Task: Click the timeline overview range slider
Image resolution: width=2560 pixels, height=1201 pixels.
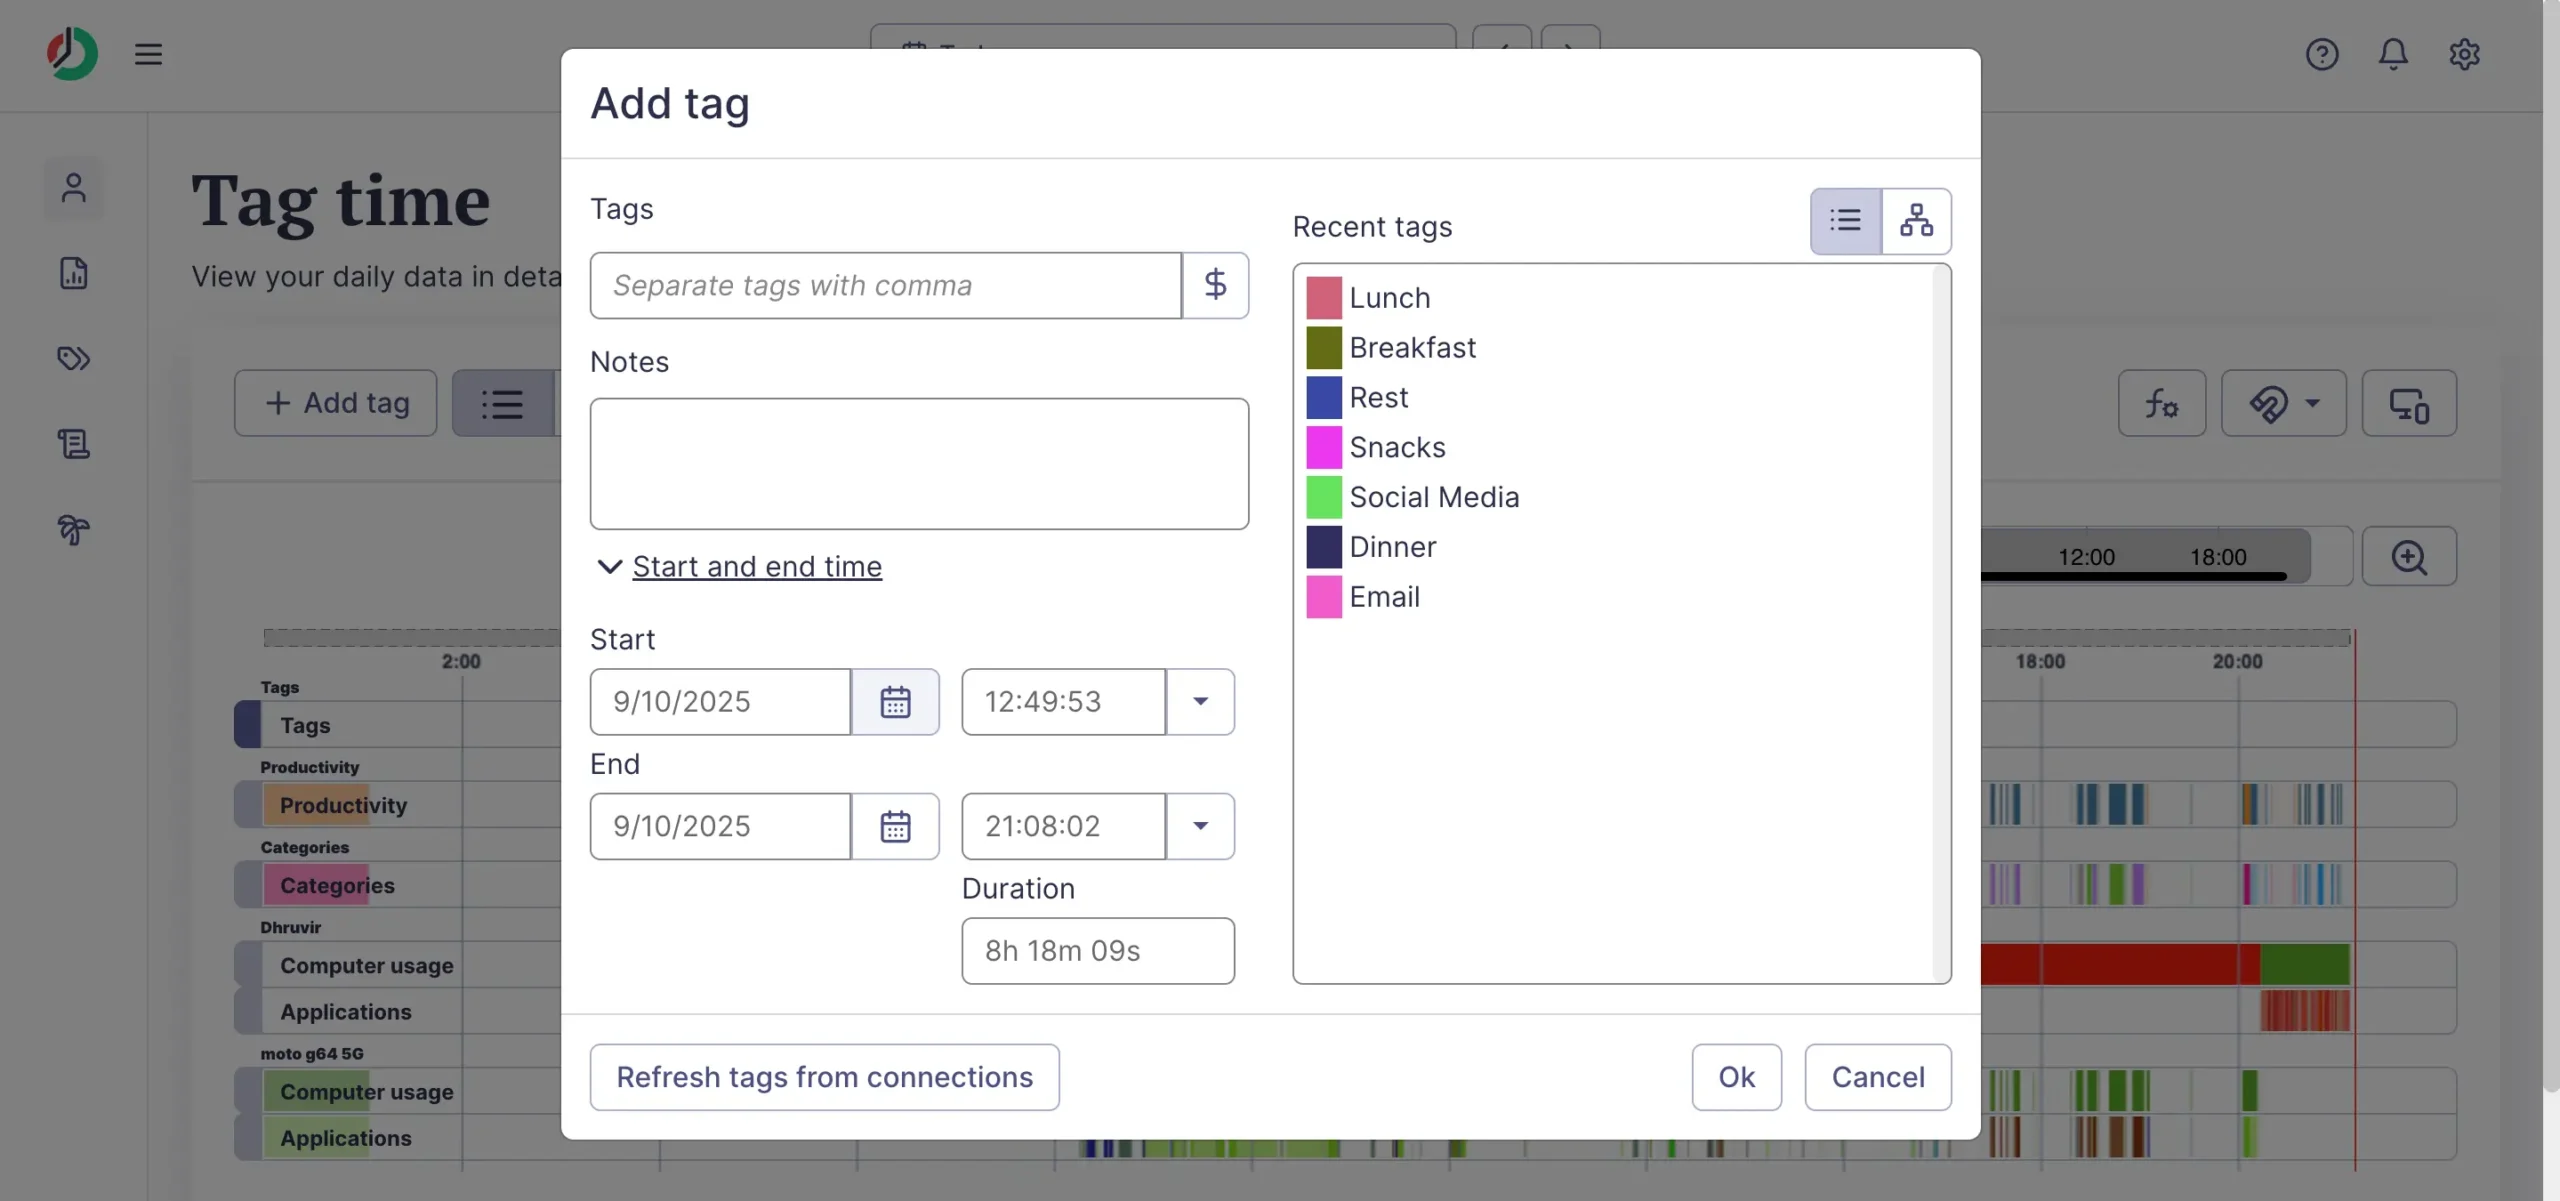Action: (2145, 557)
